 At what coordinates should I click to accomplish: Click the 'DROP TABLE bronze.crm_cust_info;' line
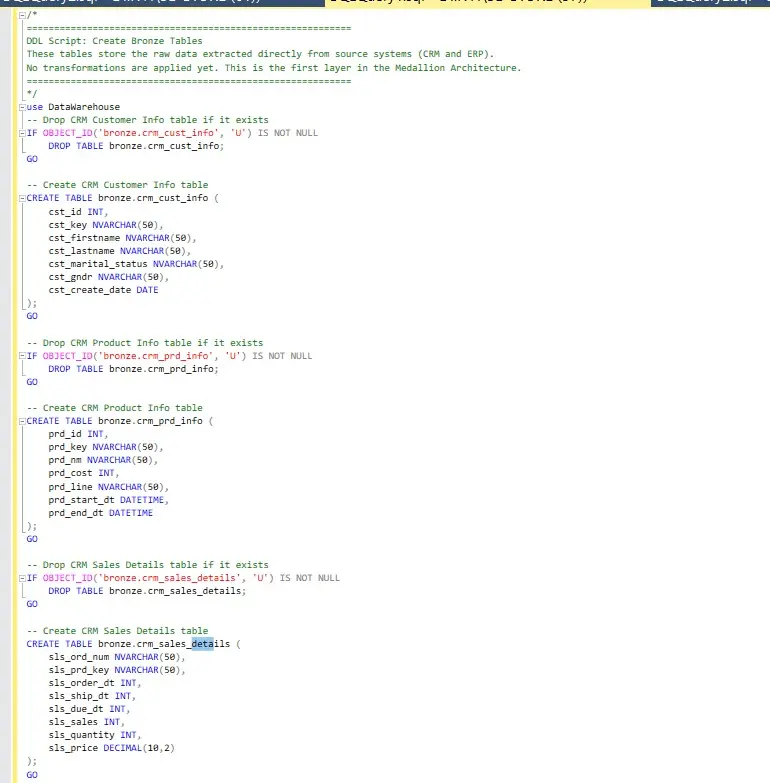tap(136, 146)
